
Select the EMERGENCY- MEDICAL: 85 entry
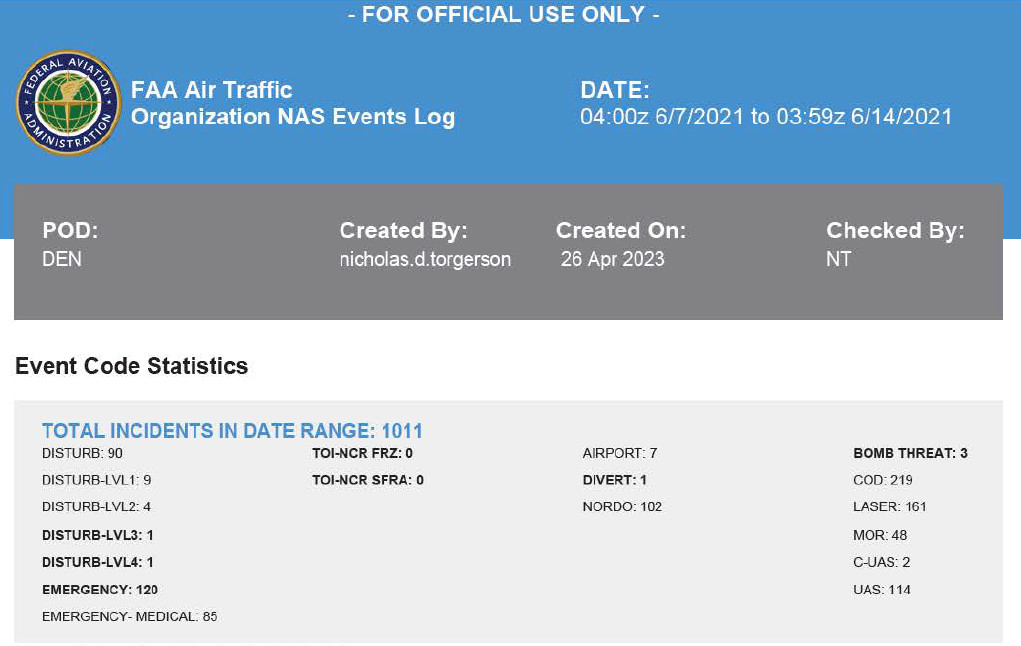pos(129,617)
